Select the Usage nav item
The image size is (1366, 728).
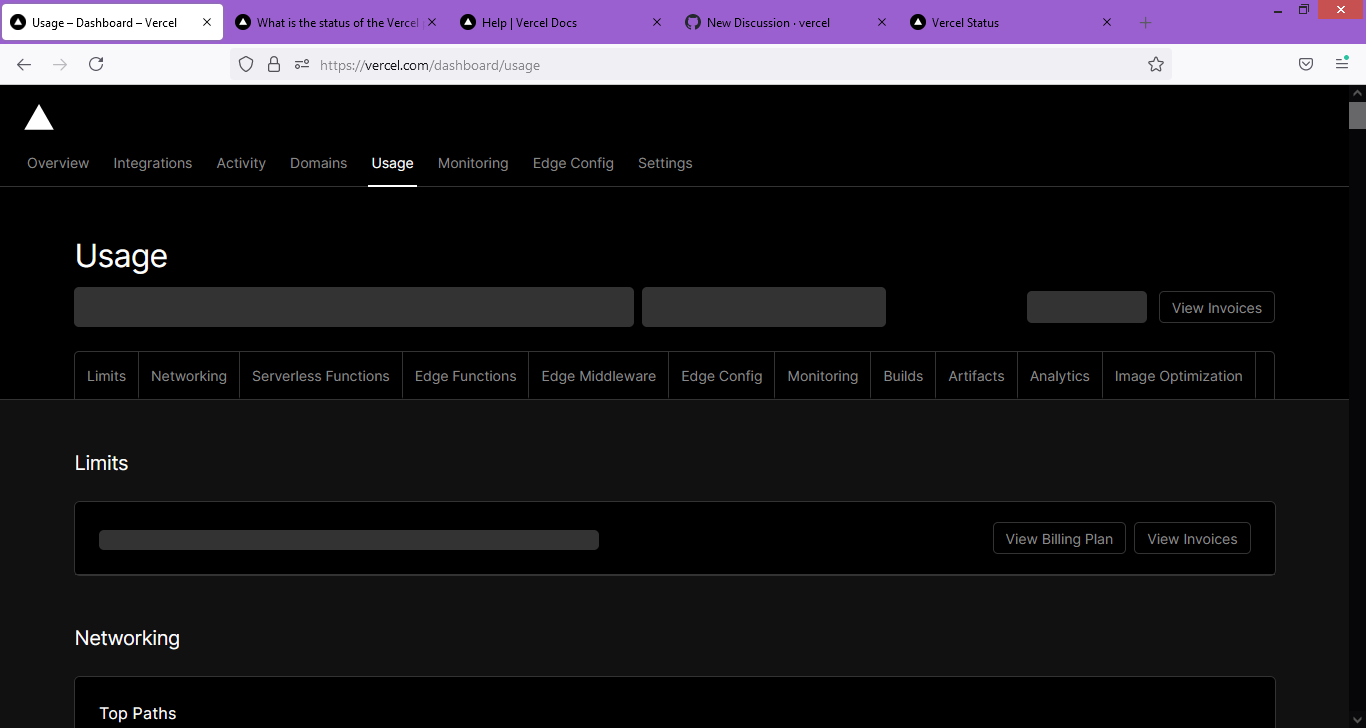pos(392,163)
